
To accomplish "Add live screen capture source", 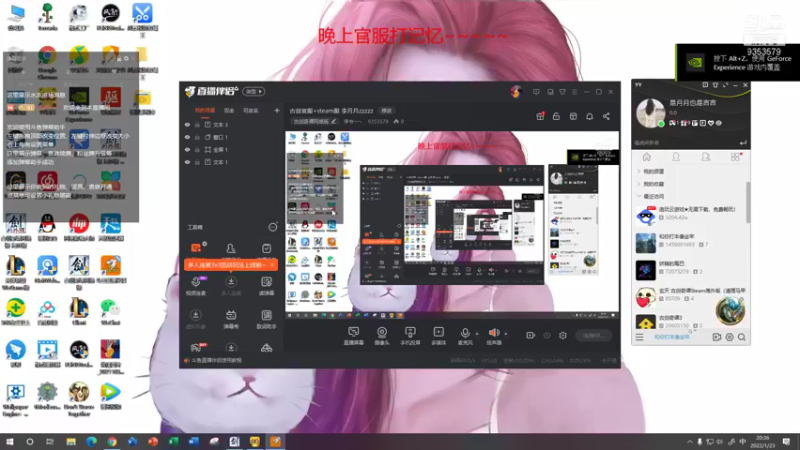I will (x=354, y=336).
